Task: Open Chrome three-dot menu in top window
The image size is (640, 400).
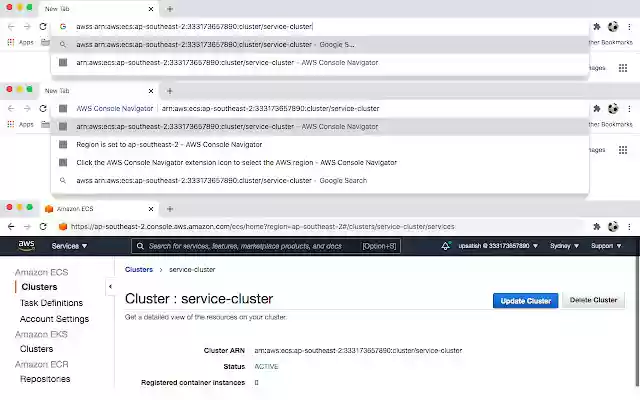Action: (x=629, y=27)
